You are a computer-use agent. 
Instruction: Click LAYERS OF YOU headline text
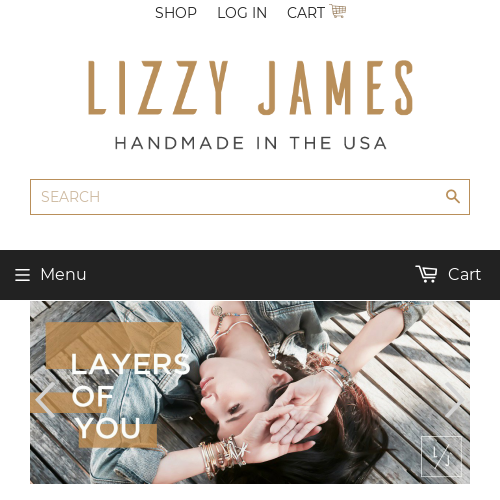tap(130, 395)
